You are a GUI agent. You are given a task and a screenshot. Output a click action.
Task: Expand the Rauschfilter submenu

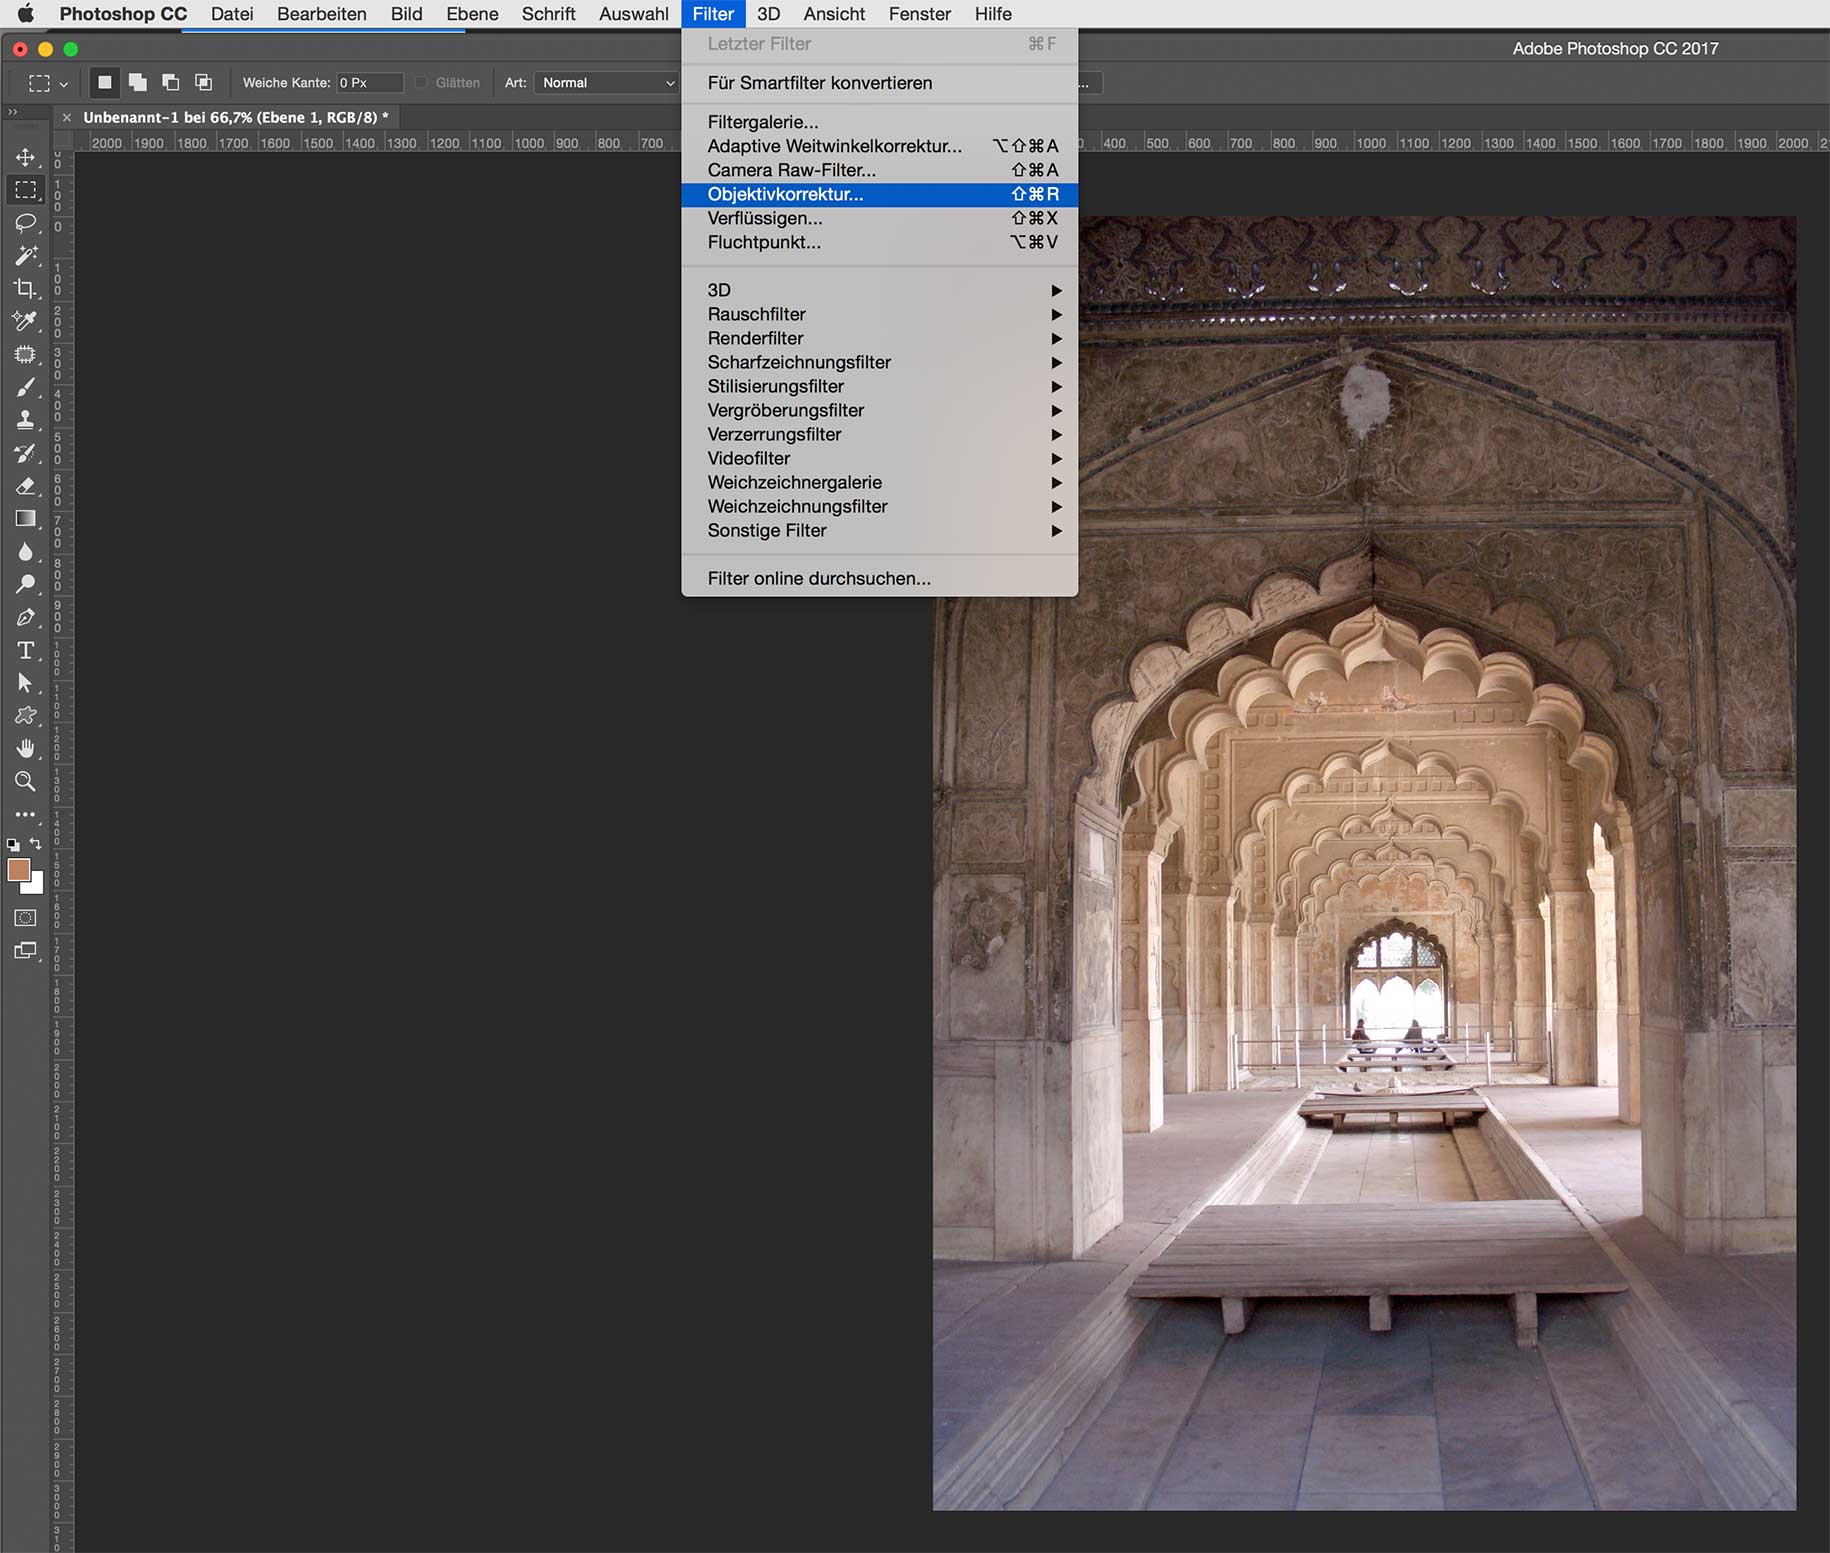pyautogui.click(x=879, y=314)
